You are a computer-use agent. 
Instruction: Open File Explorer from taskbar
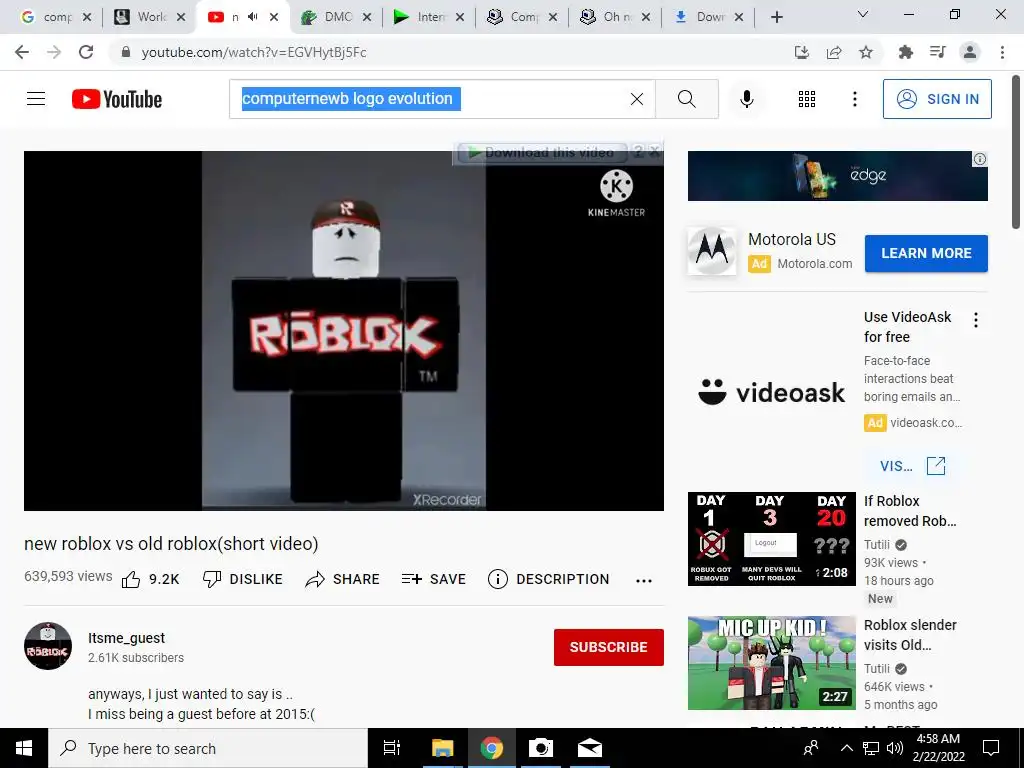442,748
